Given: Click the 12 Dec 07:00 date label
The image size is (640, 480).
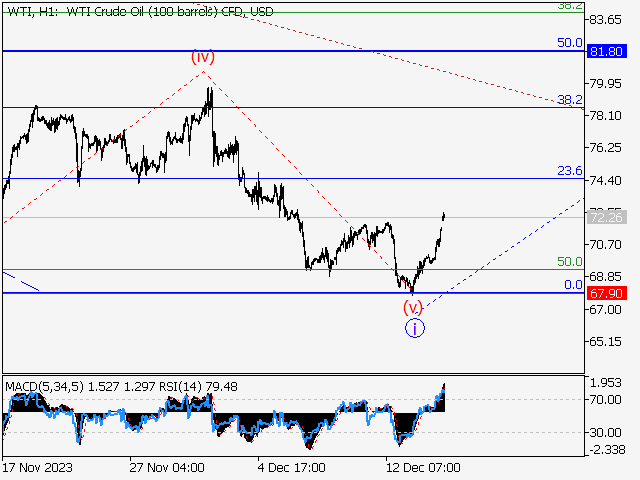Looking at the screenshot, I should [423, 467].
